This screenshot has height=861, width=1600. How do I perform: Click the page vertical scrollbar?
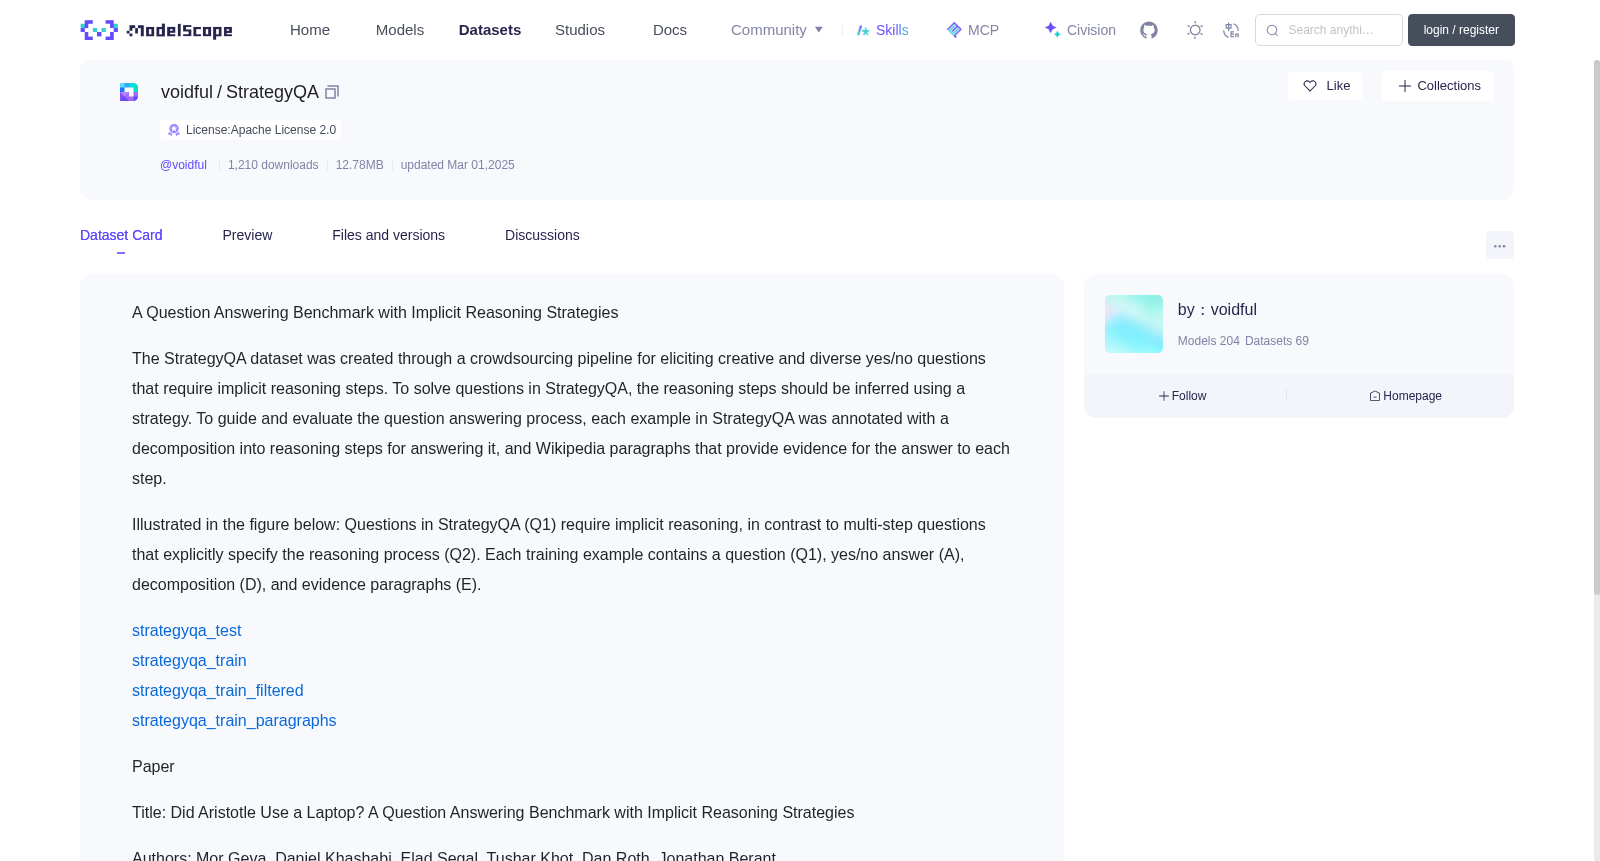tap(1596, 328)
